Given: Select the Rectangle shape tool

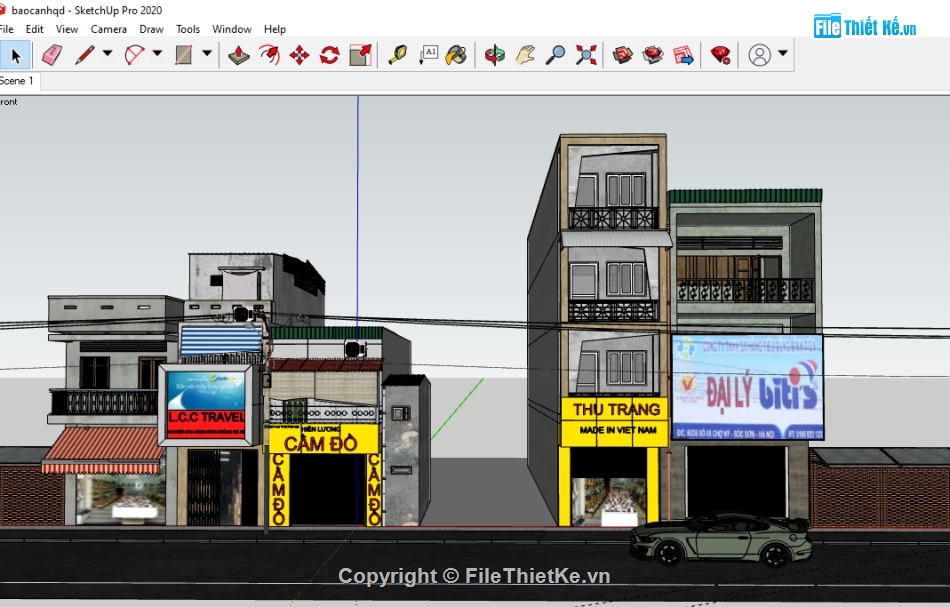Looking at the screenshot, I should pos(184,55).
